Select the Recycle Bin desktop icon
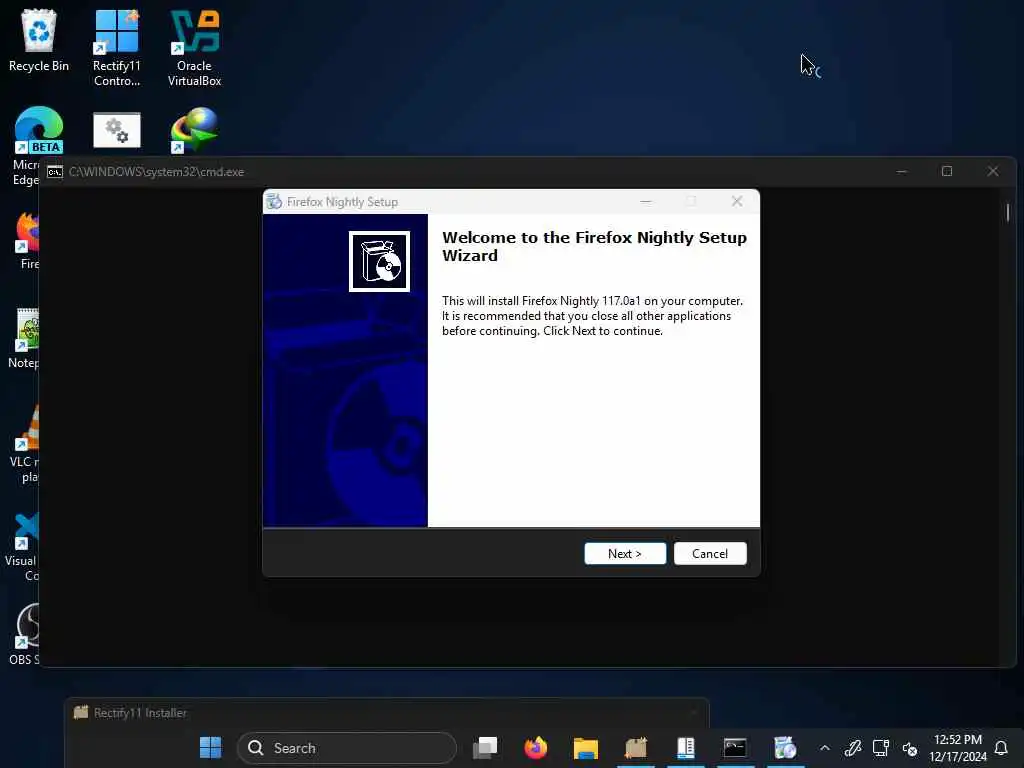Screen dimensions: 1024x768 coord(39,39)
